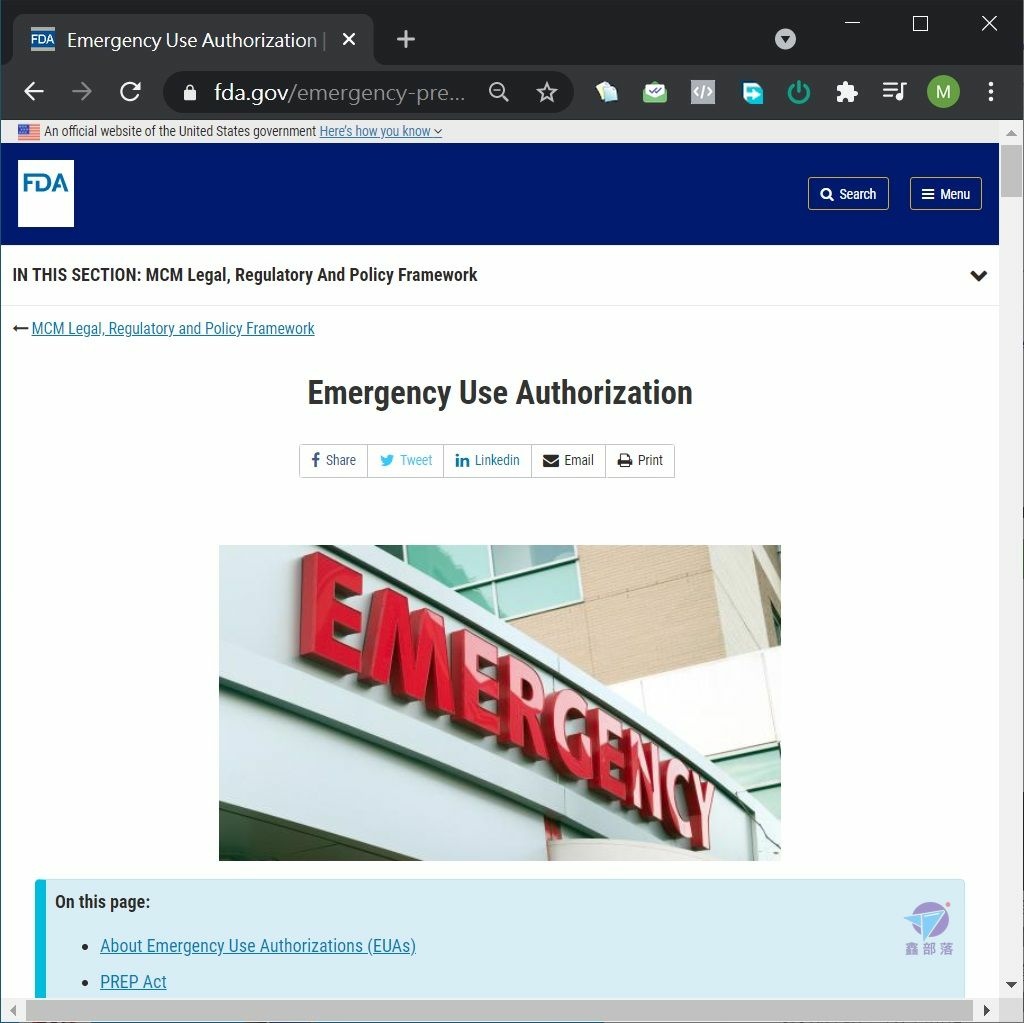Click the vertical scrollbar thumb
Viewport: 1024px width, 1023px height.
coord(1011,170)
